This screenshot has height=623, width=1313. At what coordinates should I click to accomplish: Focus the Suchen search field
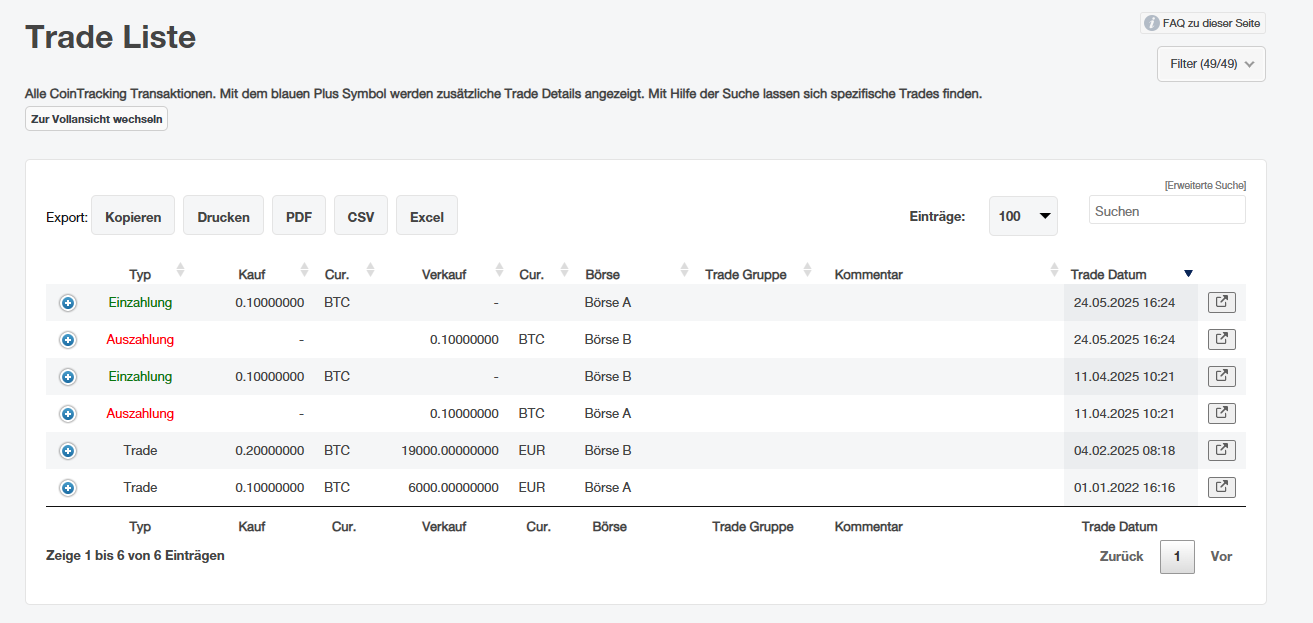pos(1167,211)
